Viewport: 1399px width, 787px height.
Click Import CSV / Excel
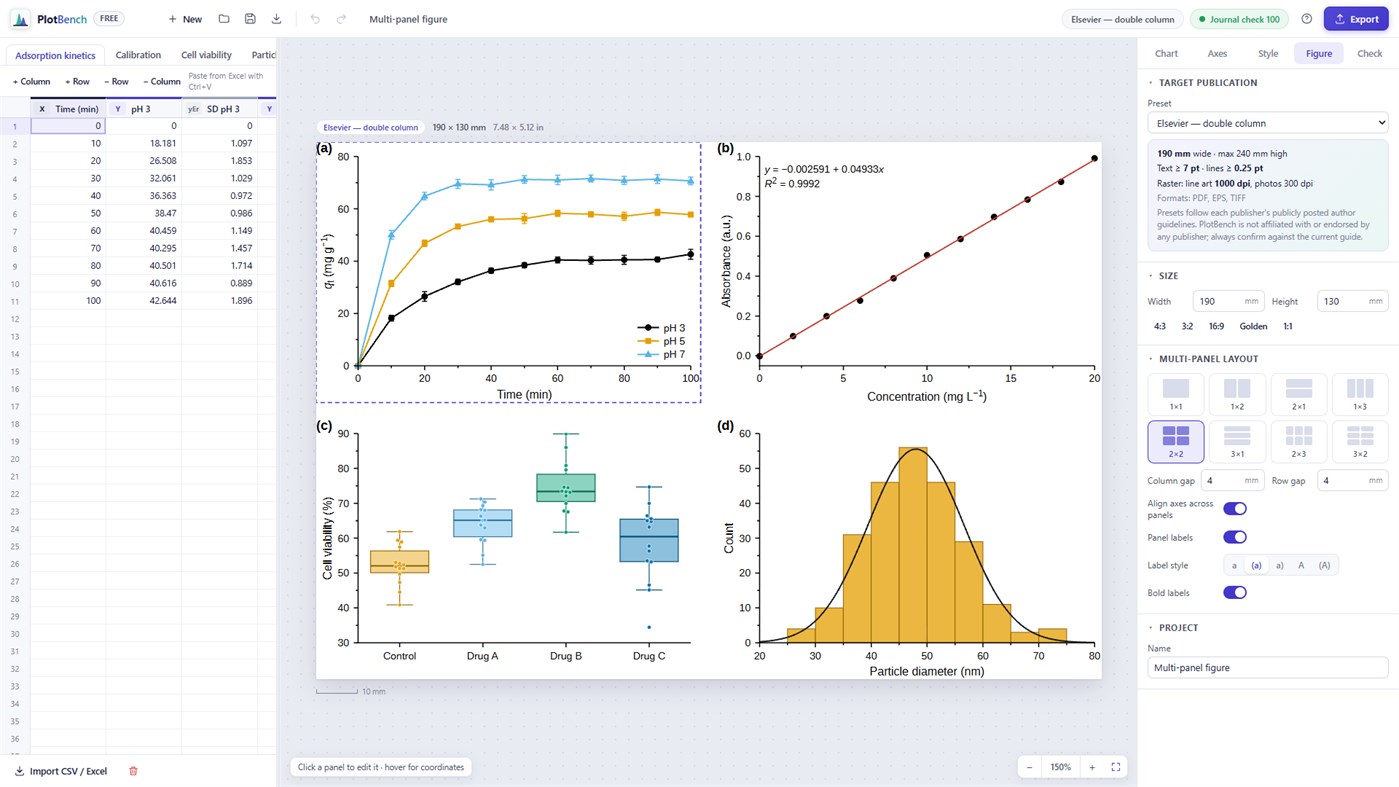(61, 771)
